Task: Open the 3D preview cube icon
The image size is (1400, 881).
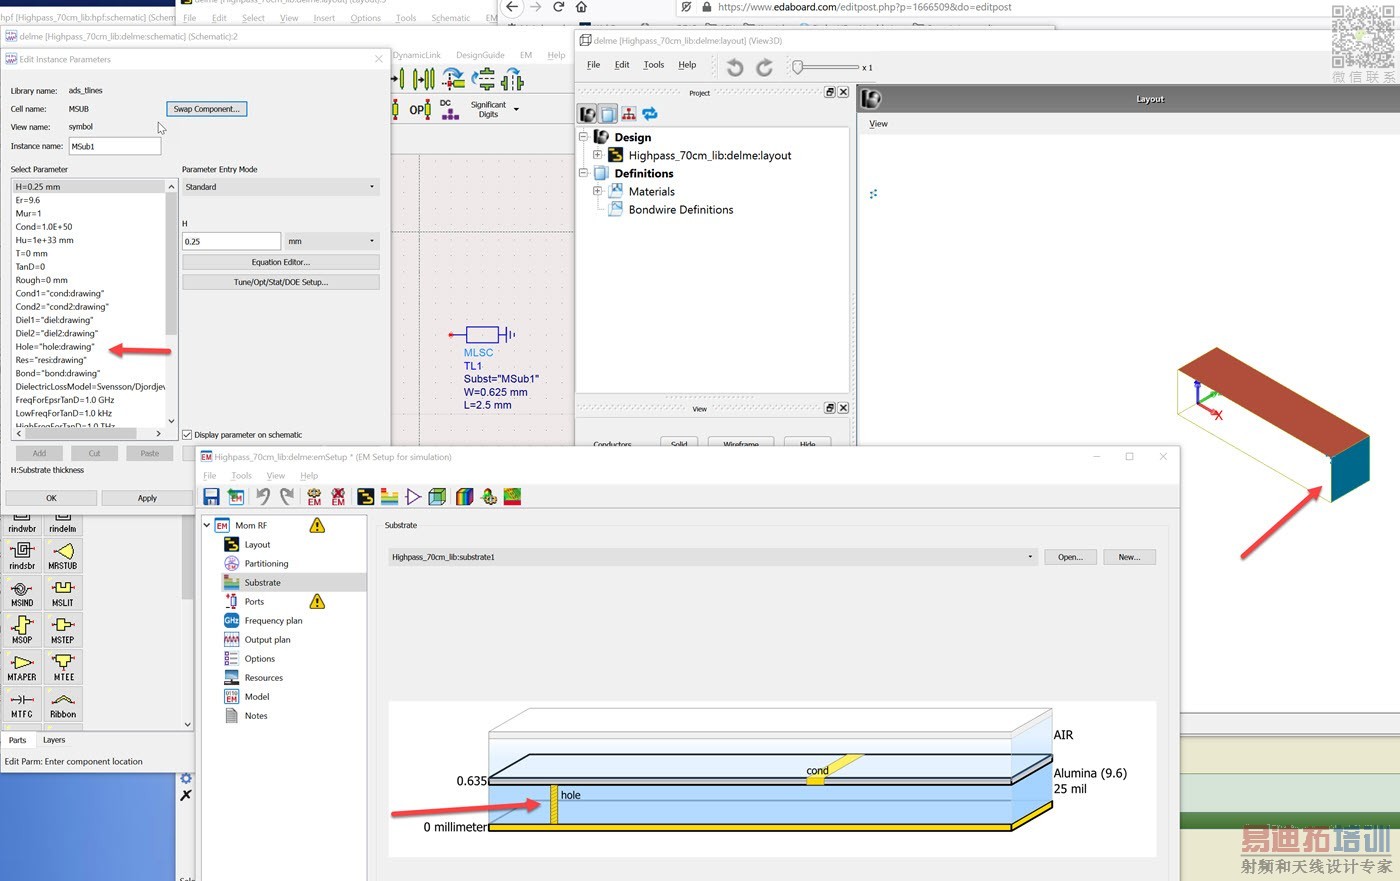Action: (437, 497)
